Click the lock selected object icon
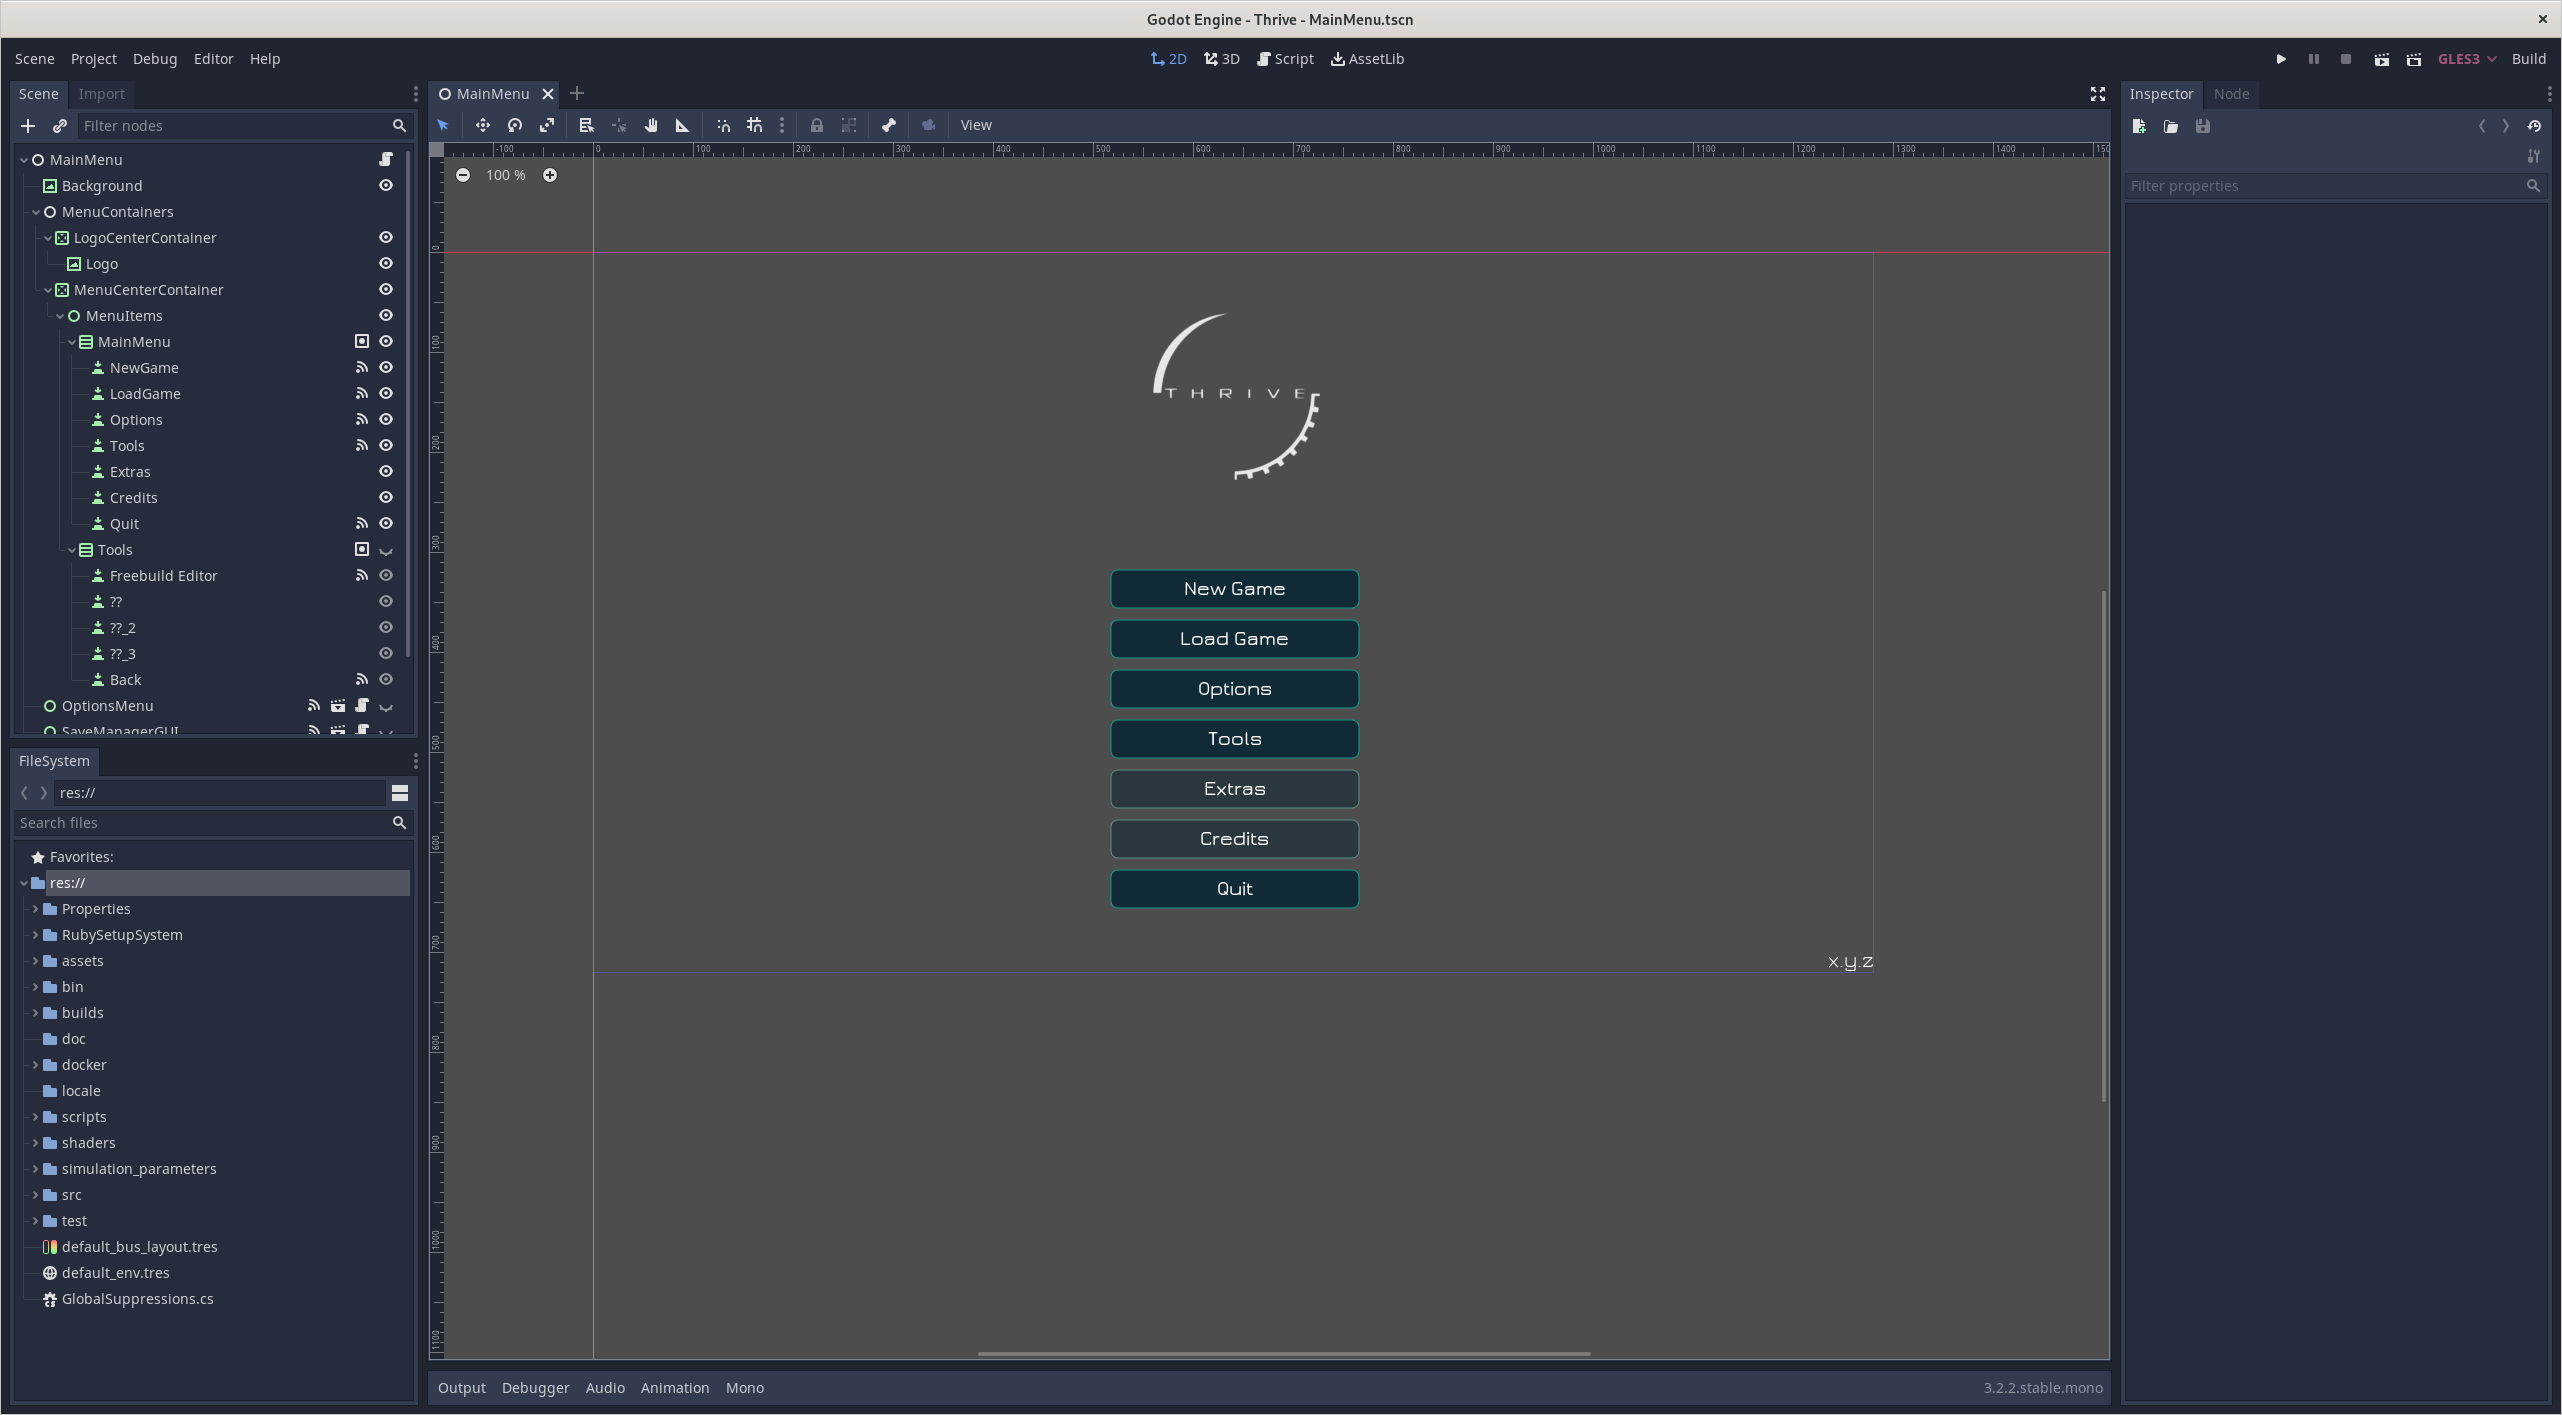2562x1415 pixels. 817,125
